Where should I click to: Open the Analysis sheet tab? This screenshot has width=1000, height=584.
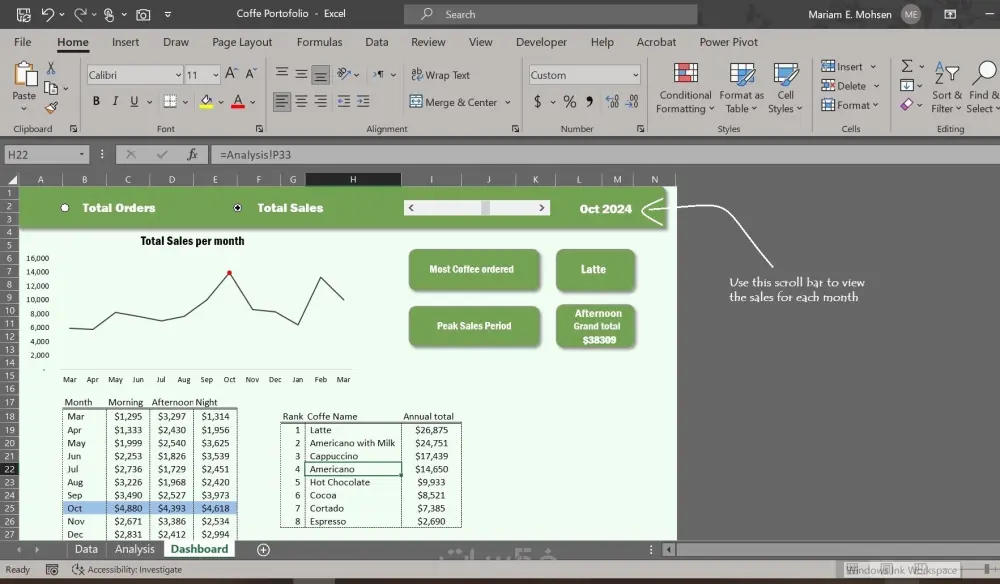[134, 549]
